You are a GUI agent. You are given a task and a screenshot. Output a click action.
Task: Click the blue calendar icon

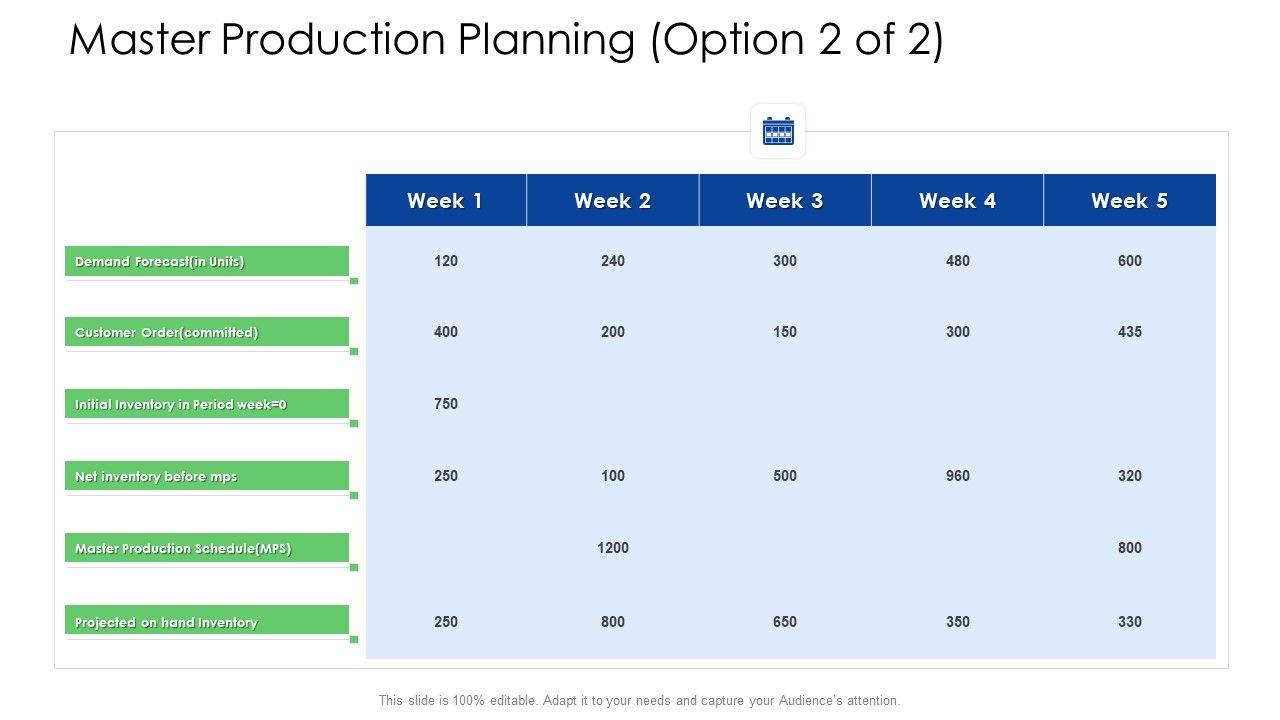pyautogui.click(x=778, y=131)
